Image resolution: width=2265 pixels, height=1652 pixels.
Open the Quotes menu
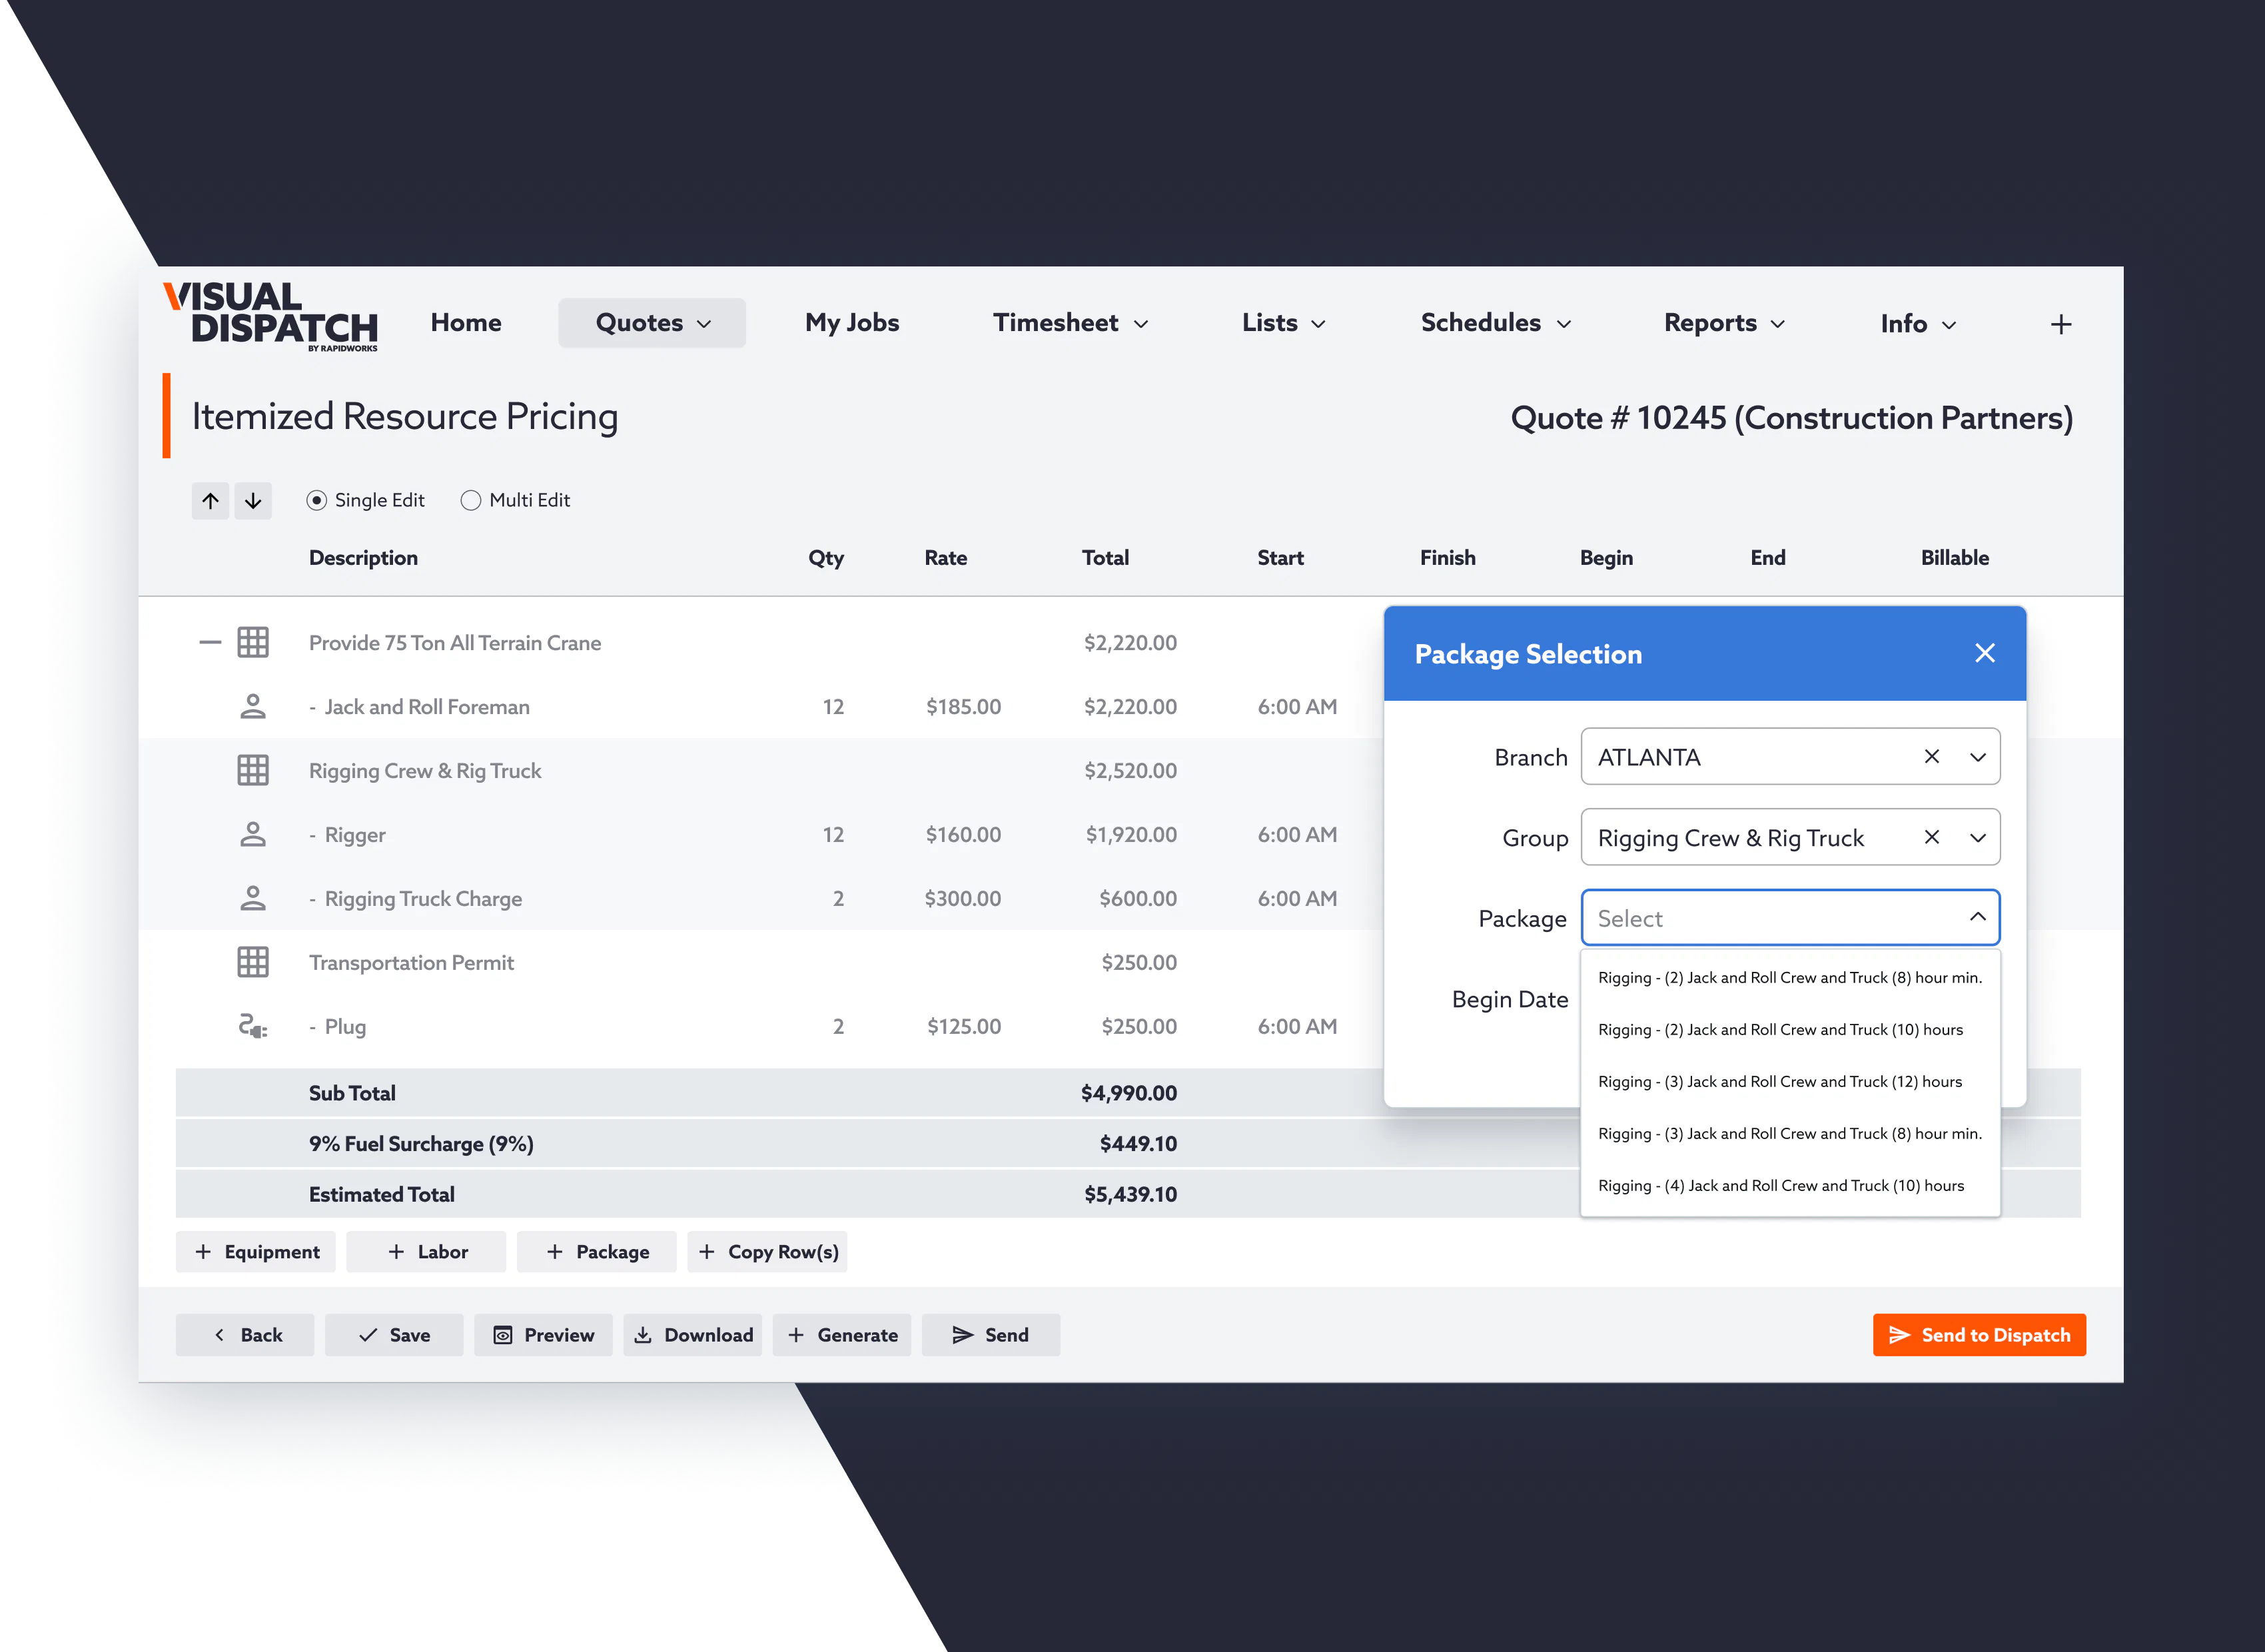click(652, 323)
